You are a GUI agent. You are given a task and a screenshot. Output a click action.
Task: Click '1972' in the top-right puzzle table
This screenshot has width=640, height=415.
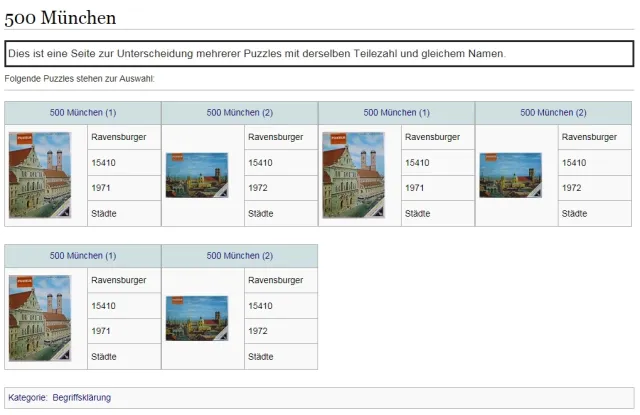point(571,188)
